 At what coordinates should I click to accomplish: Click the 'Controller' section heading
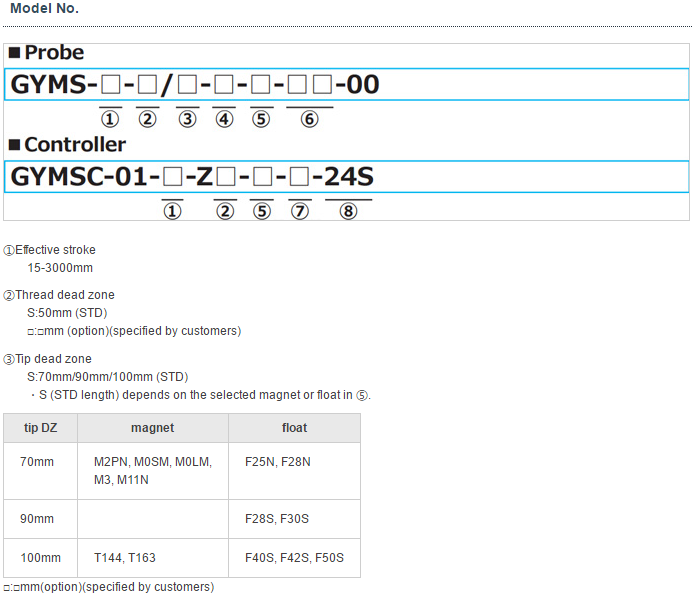click(74, 144)
